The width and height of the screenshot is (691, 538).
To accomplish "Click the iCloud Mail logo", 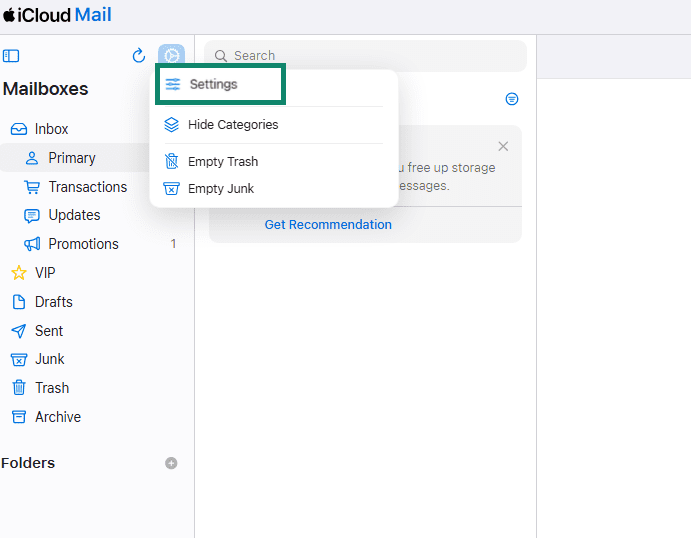I will (x=57, y=15).
